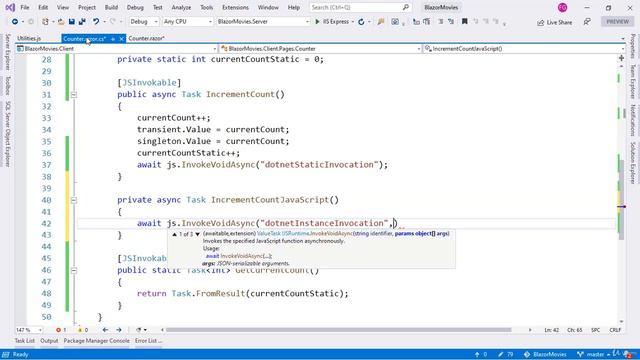The height and width of the screenshot is (360, 640).
Task: Click the code cleanup broom icon
Action: (x=139, y=330)
